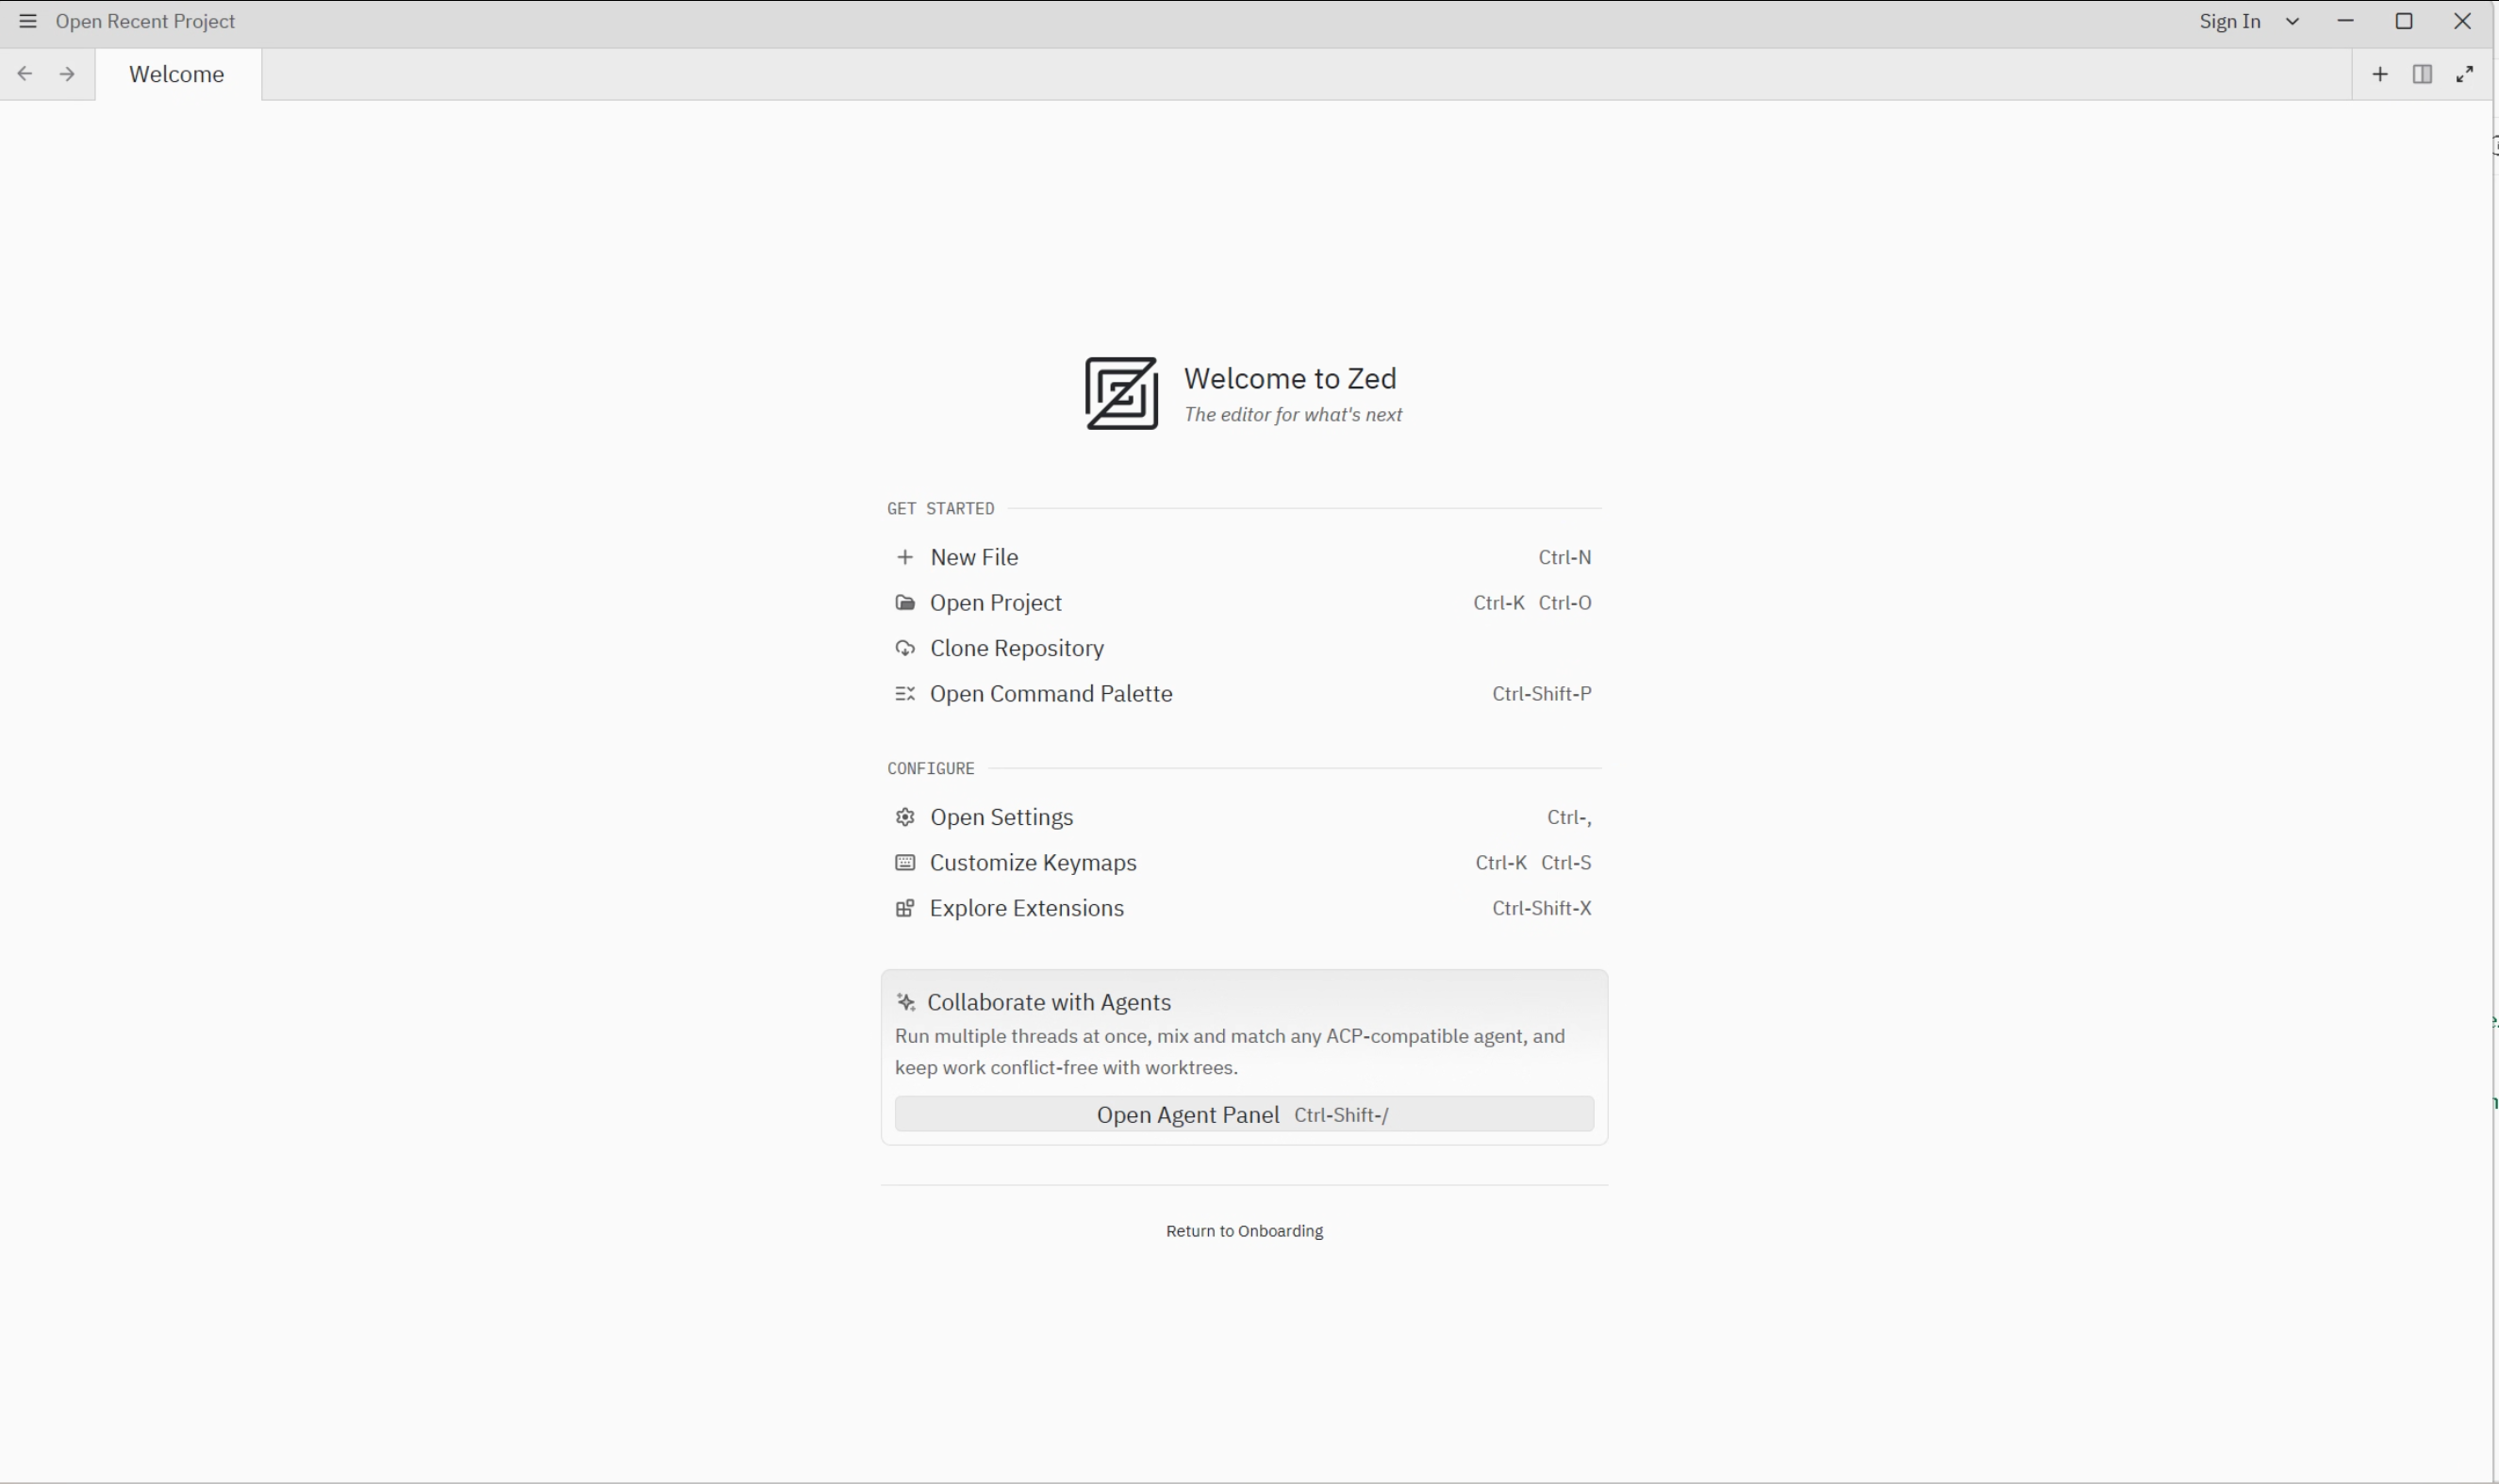Click the Collaborate with Agents title
The height and width of the screenshot is (1484, 2499).
tap(1049, 1002)
